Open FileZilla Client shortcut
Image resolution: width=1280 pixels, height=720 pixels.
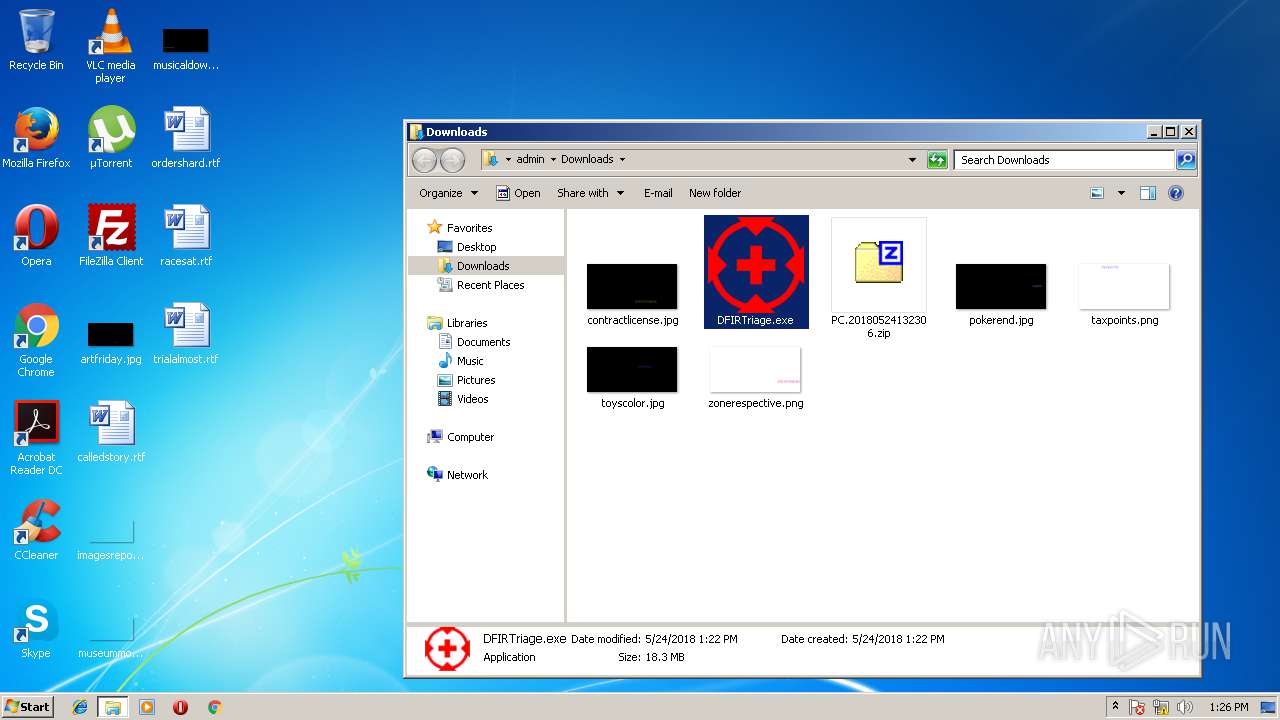tap(111, 236)
